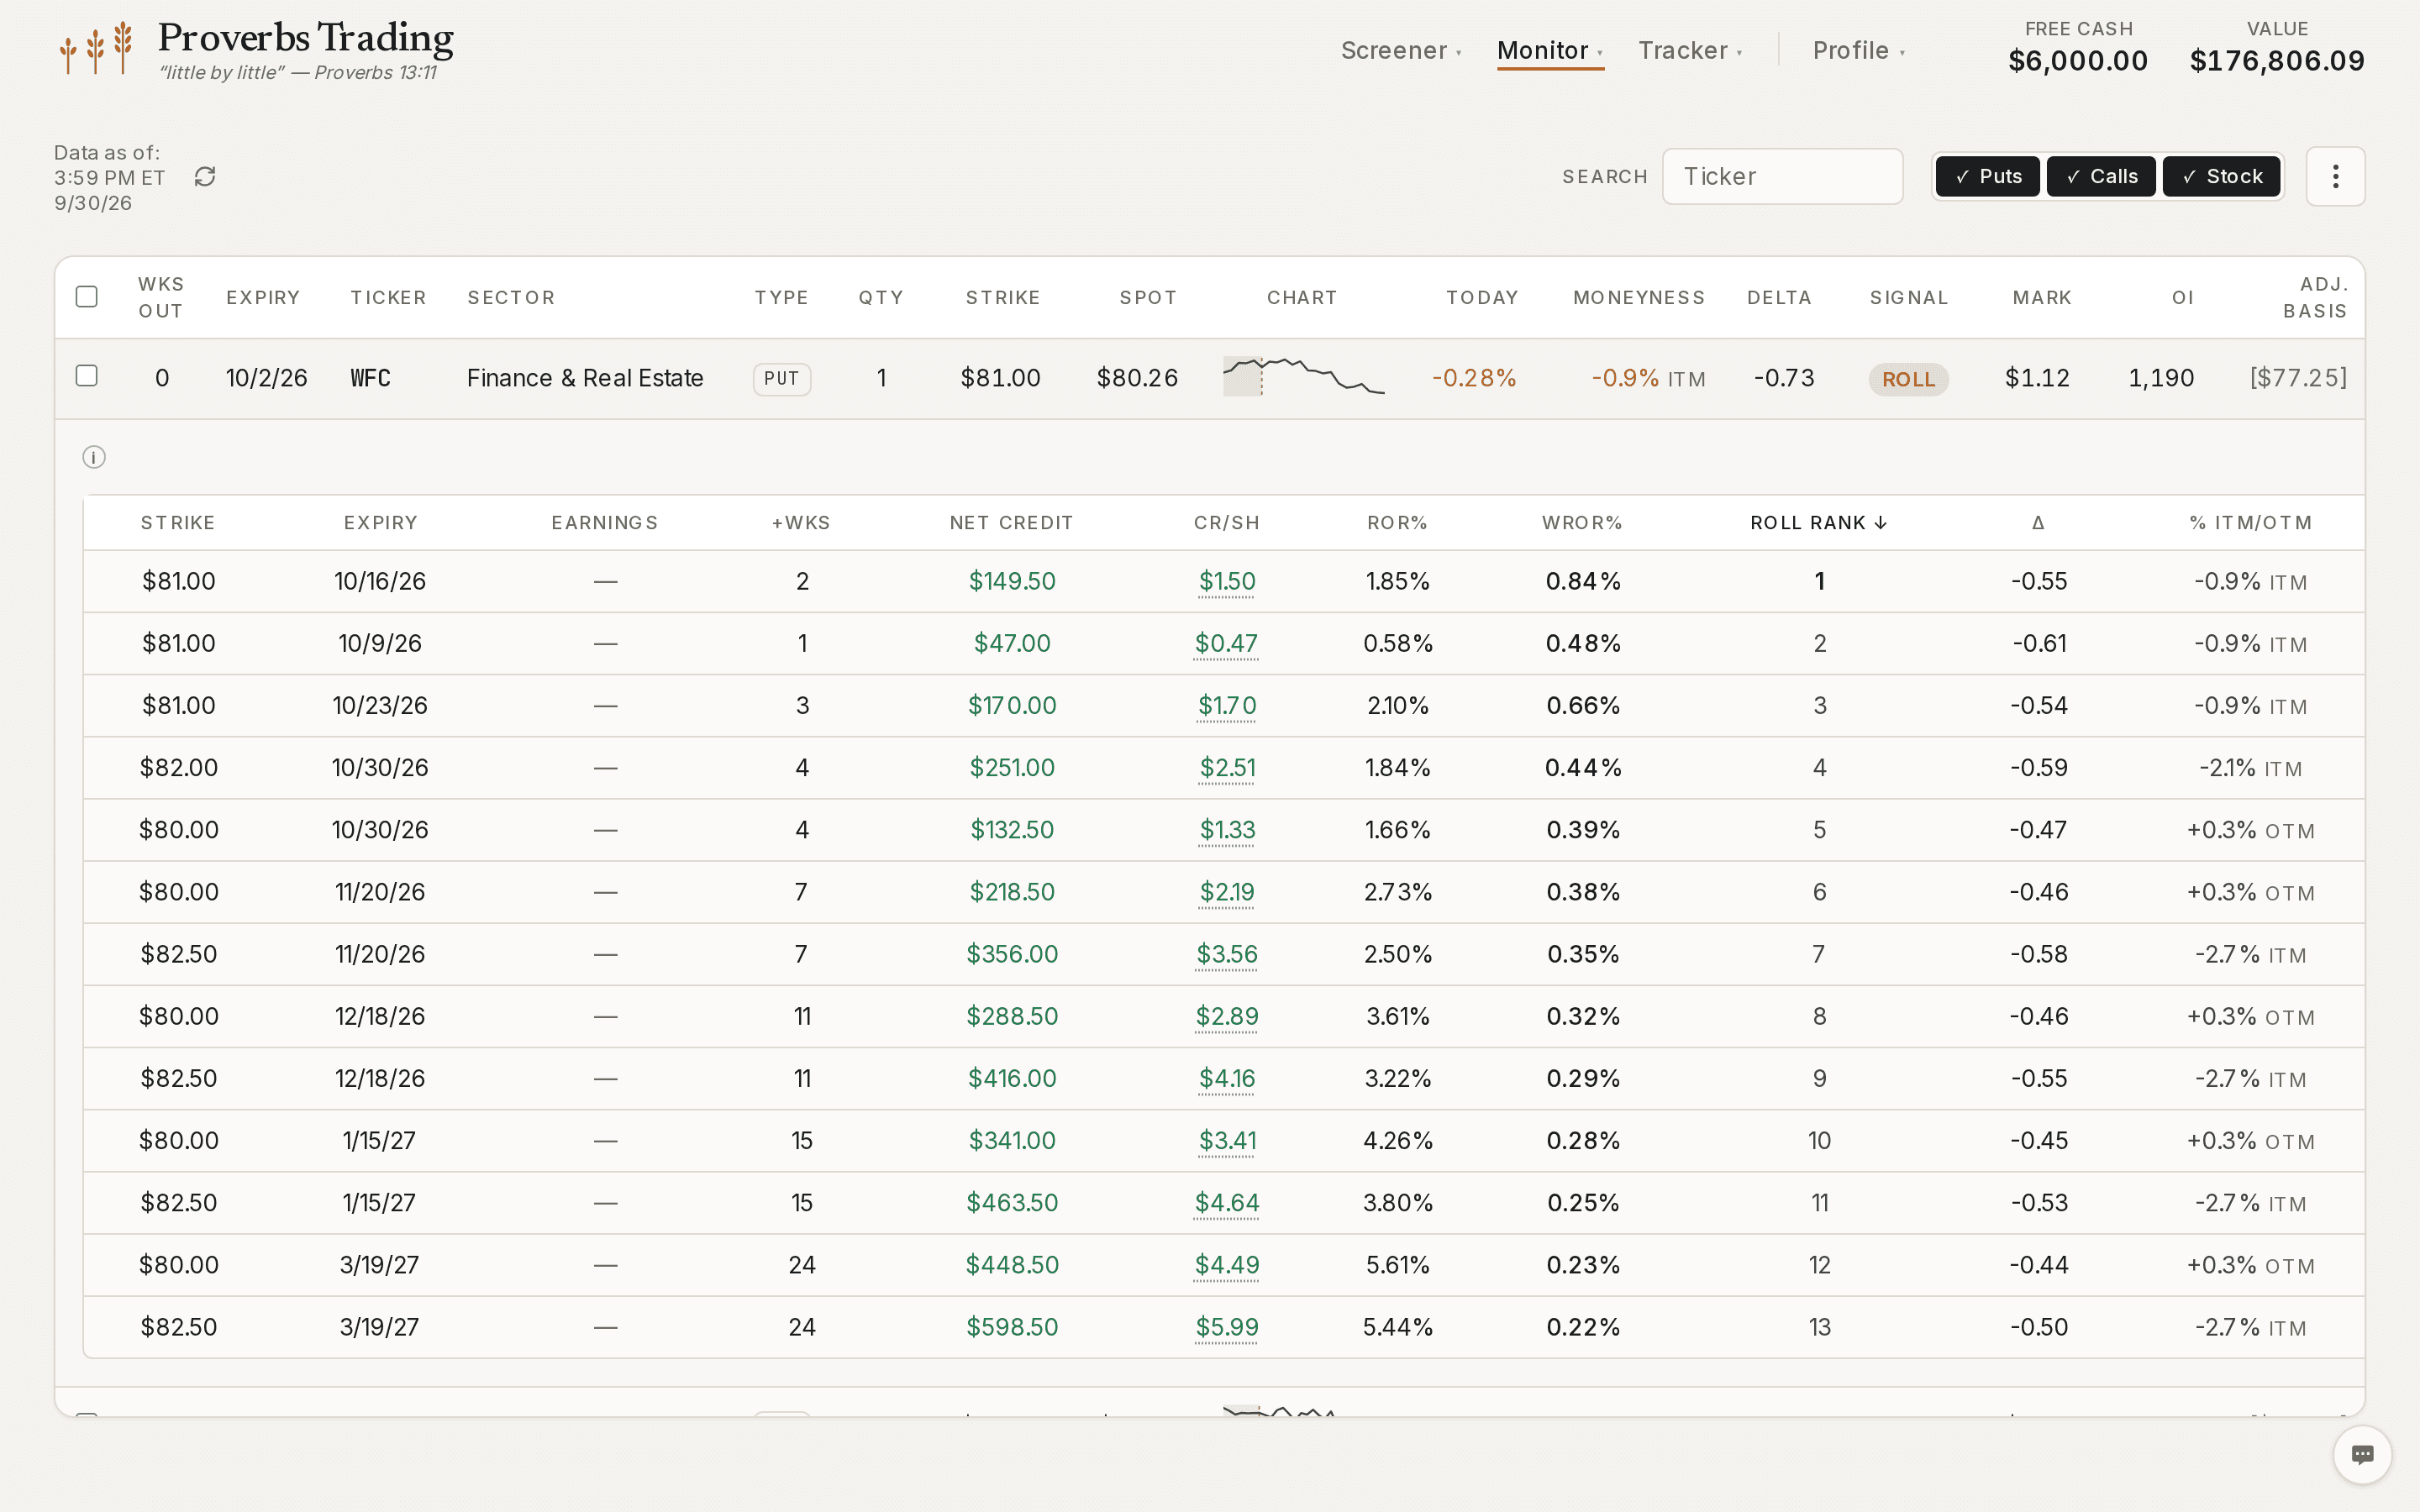Click the $4.49 credit per share link
The width and height of the screenshot is (2420, 1512).
(x=1227, y=1265)
